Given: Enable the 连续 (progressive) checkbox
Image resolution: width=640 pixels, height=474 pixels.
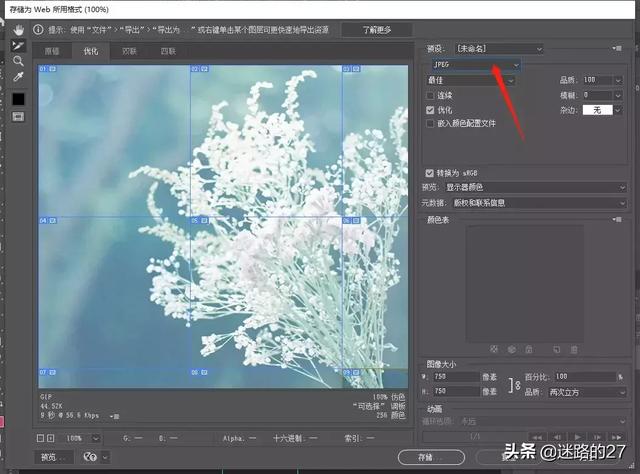Looking at the screenshot, I should 430,95.
